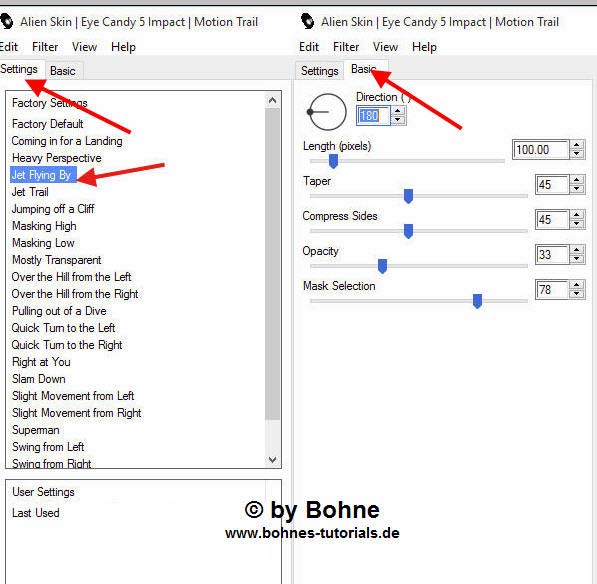Decrease Length value with down arrow

point(577,154)
